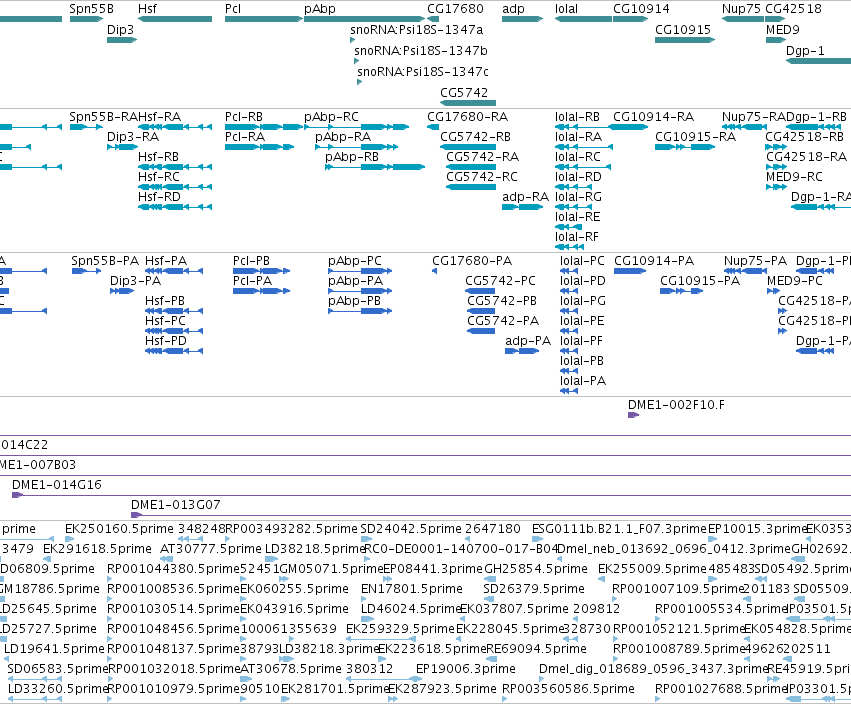Select the Pcl-PA protein feature
Image resolution: width=851 pixels, height=704 pixels.
262,291
